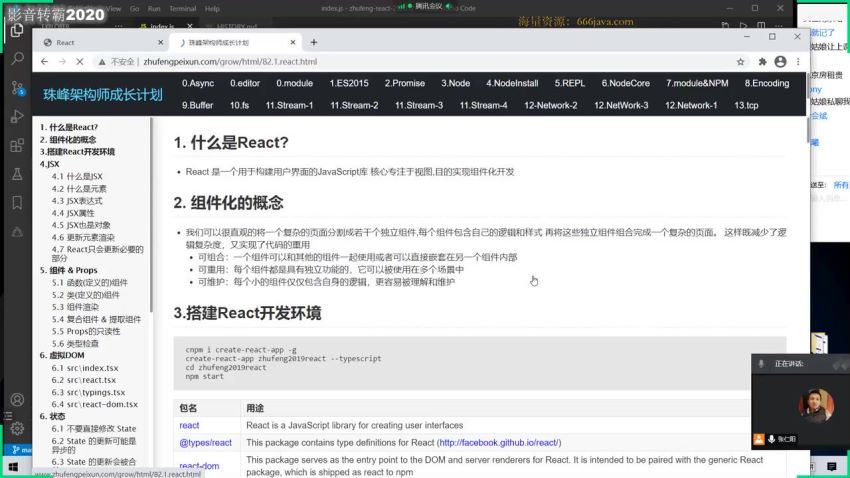Click the sidebar table-of-contents scrollbar

point(151,214)
